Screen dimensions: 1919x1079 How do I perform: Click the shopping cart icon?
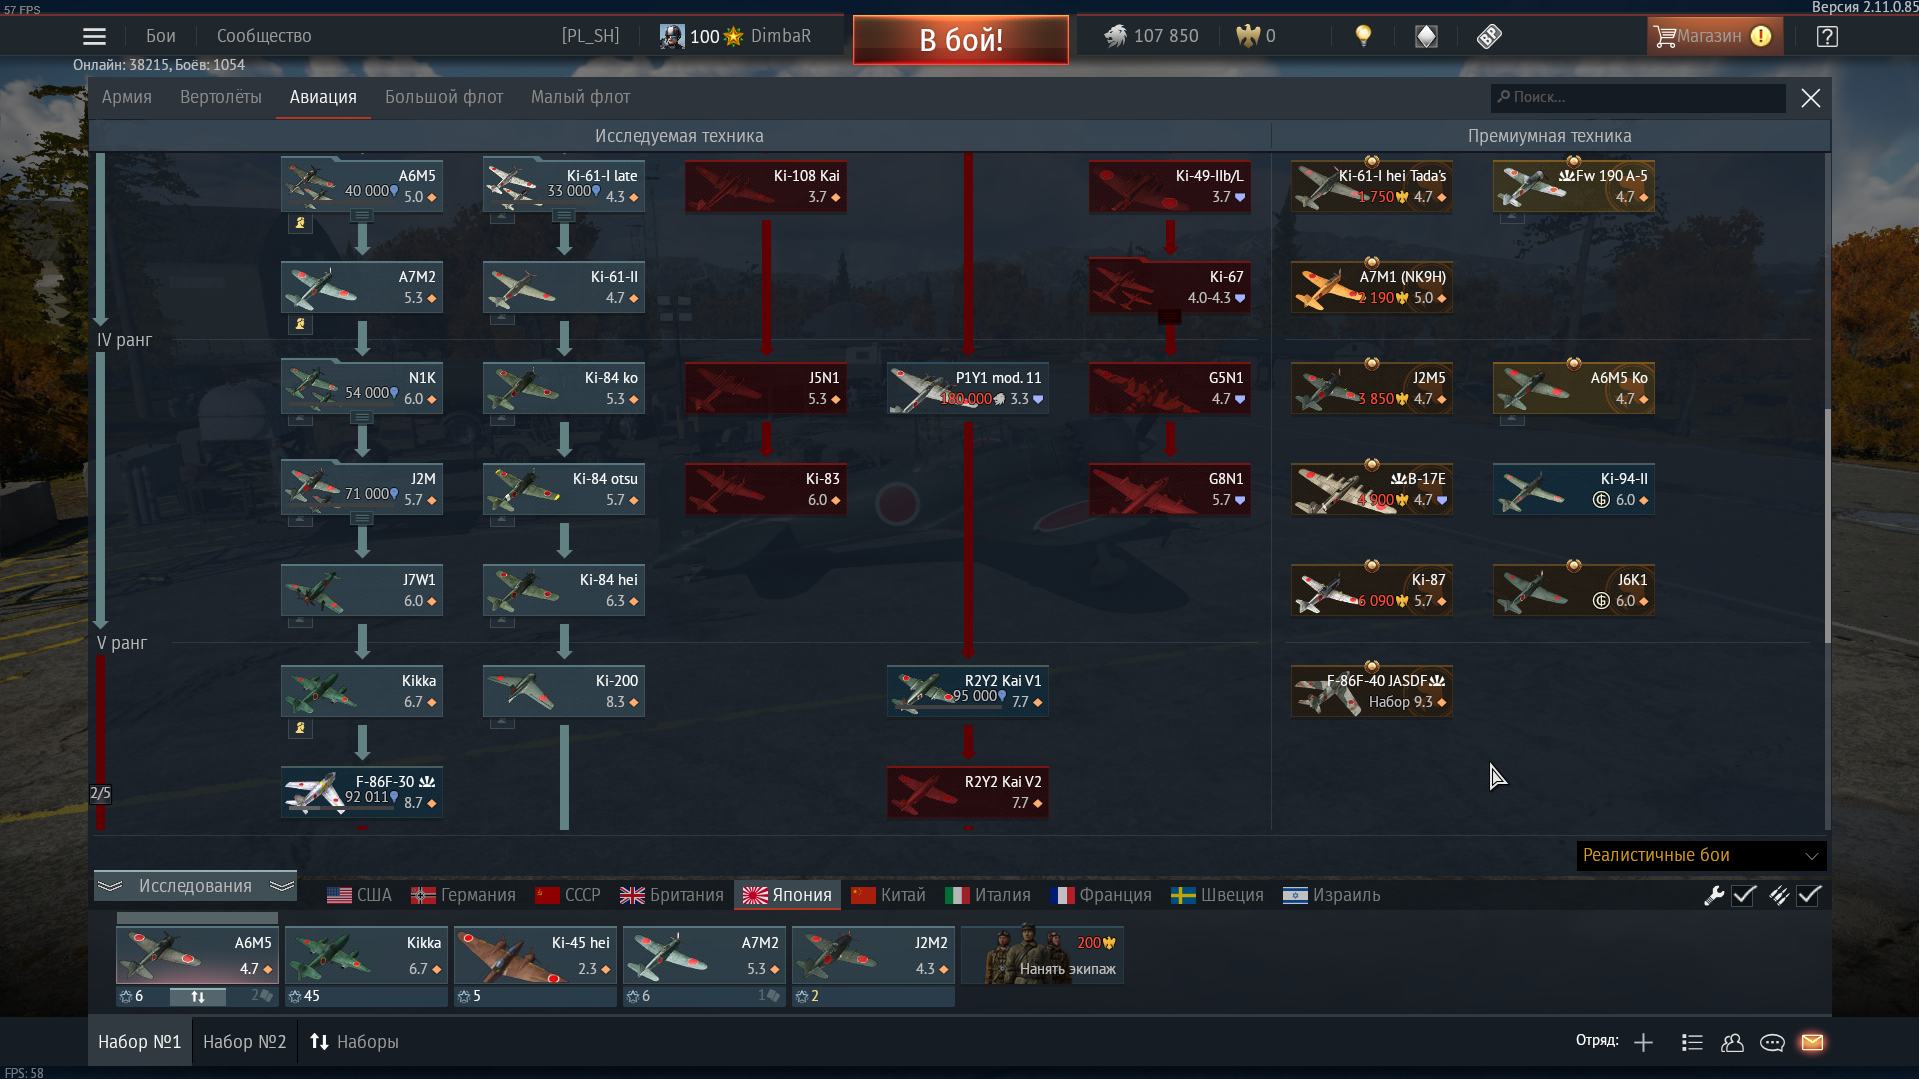pos(1664,36)
